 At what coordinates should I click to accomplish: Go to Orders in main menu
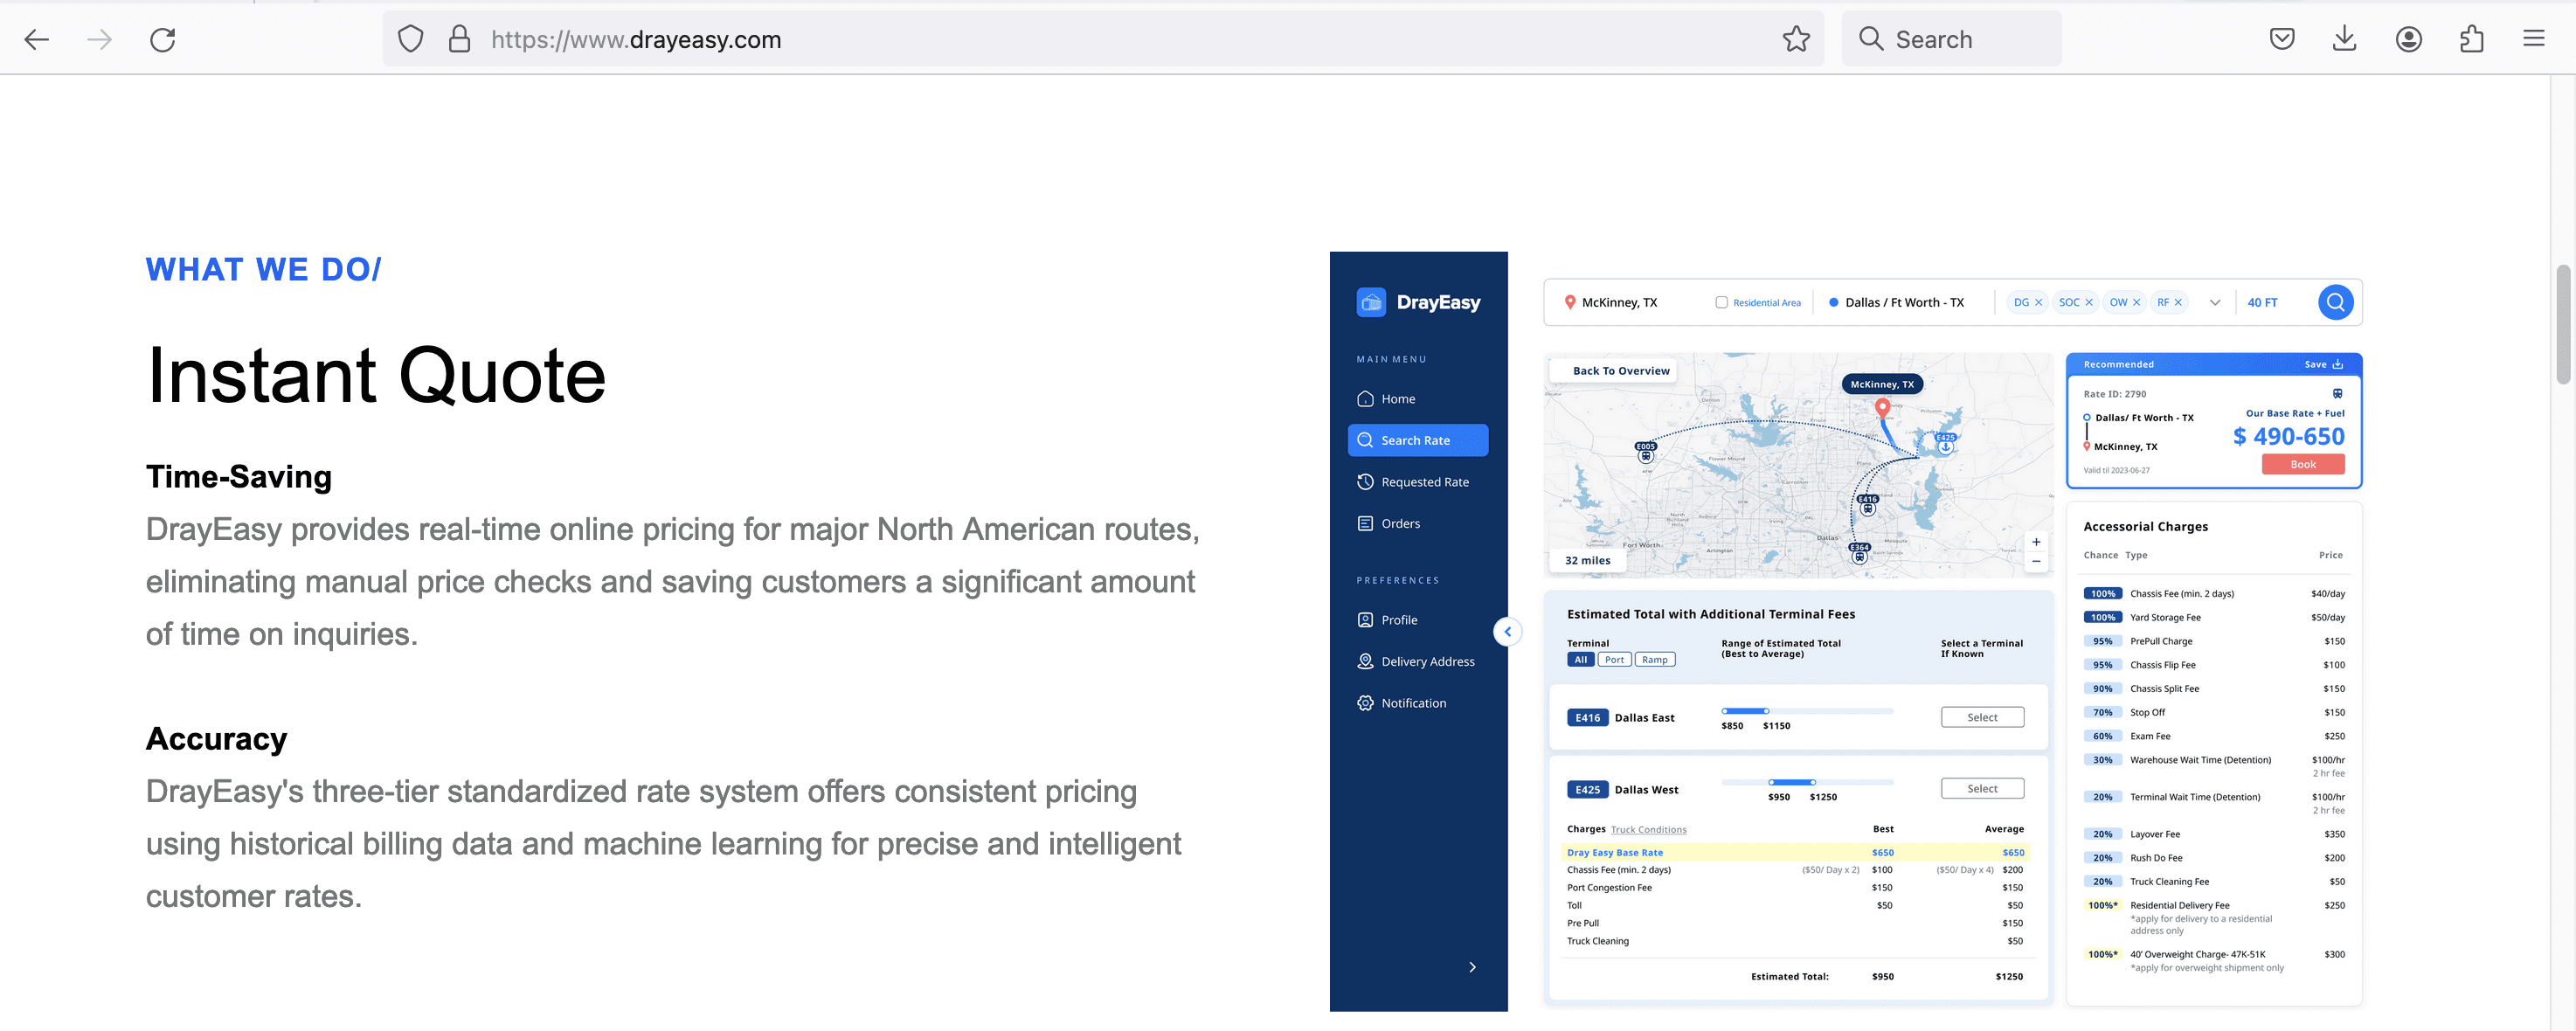(x=1400, y=523)
